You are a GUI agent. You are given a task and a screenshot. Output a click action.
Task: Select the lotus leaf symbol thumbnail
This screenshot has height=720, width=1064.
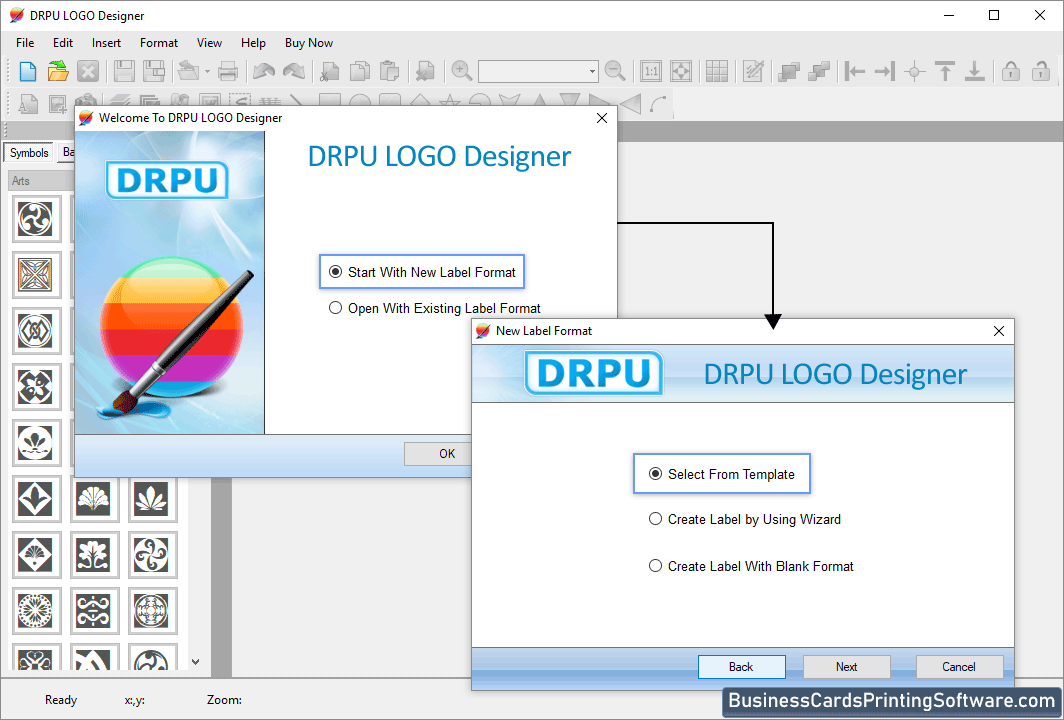(151, 499)
